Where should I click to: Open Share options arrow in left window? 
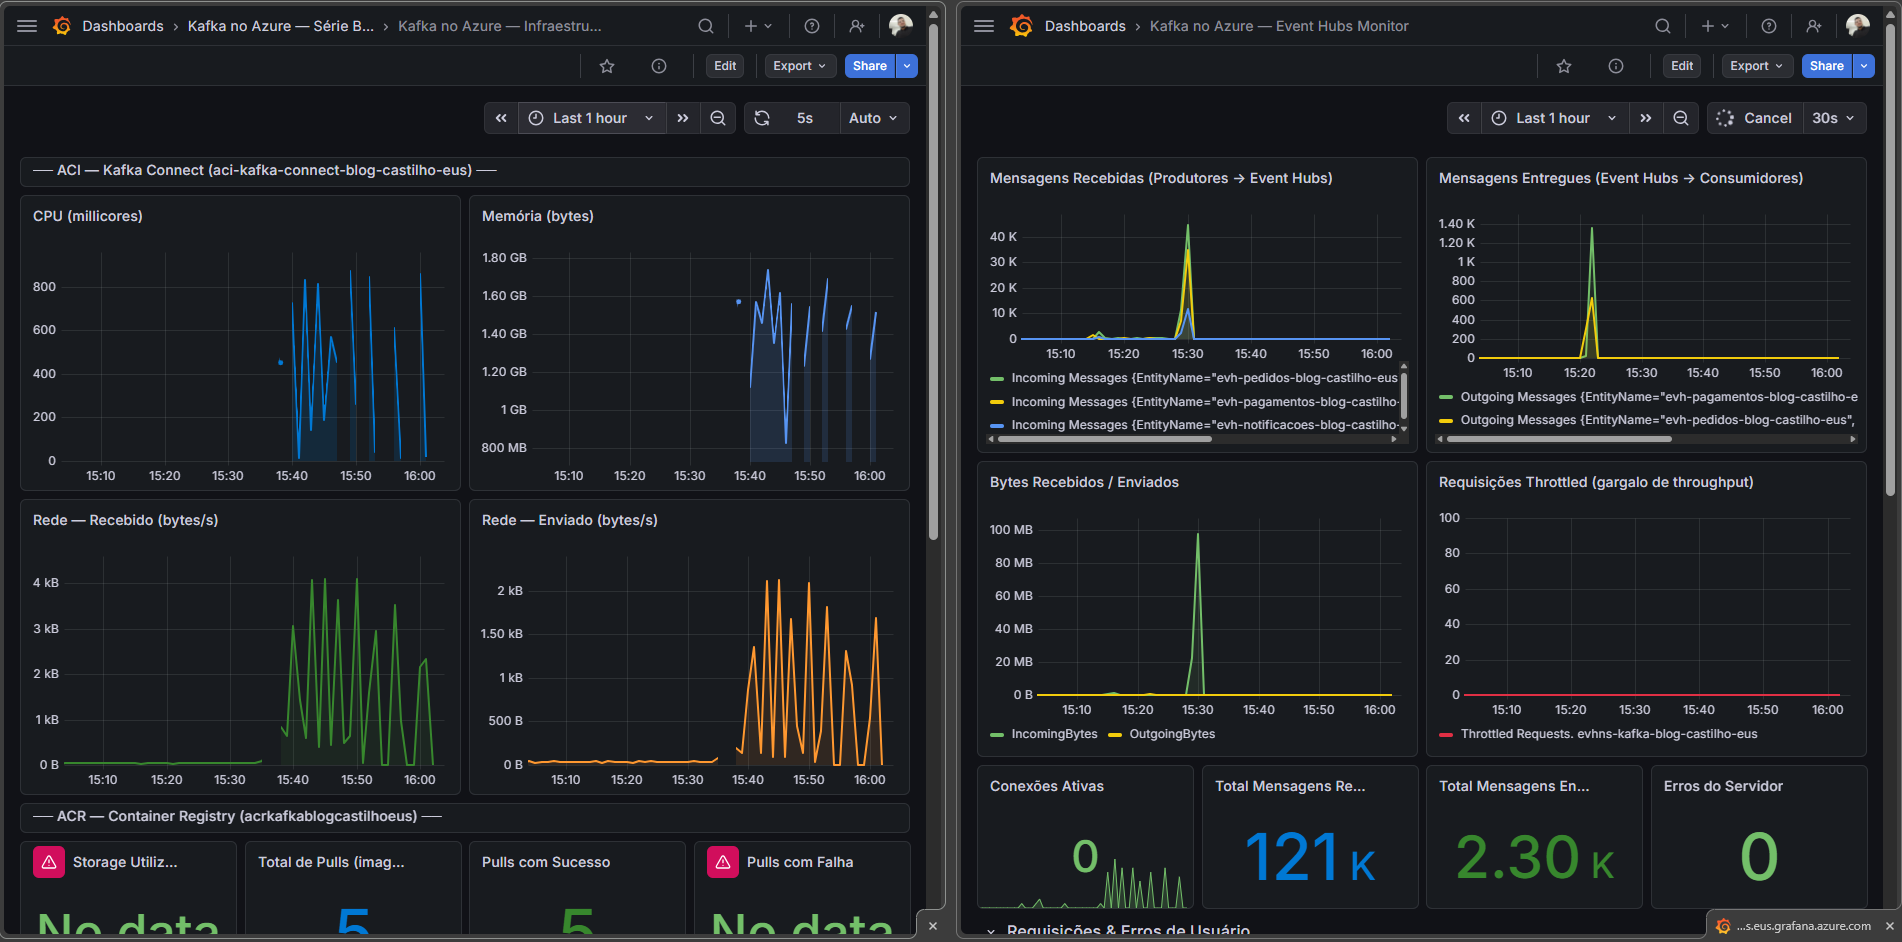[907, 66]
